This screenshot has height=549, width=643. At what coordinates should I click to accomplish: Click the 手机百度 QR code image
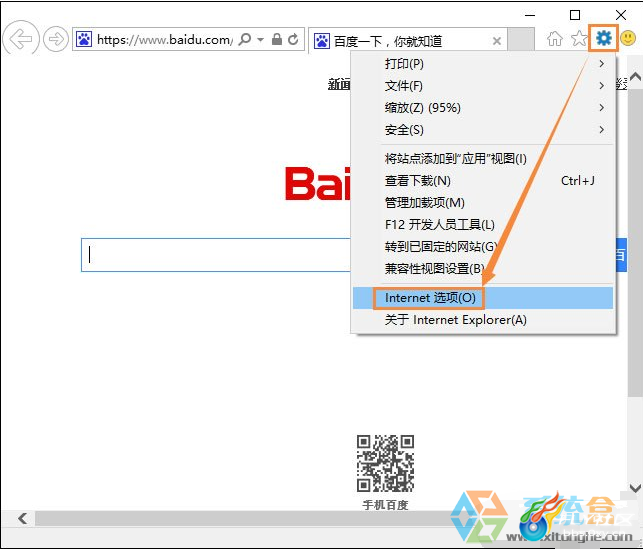pos(385,464)
